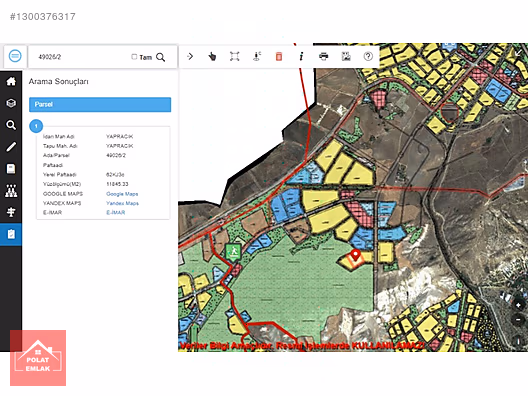The image size is (528, 396).
Task: Click the listing number #1300376317
Action: pos(42,16)
